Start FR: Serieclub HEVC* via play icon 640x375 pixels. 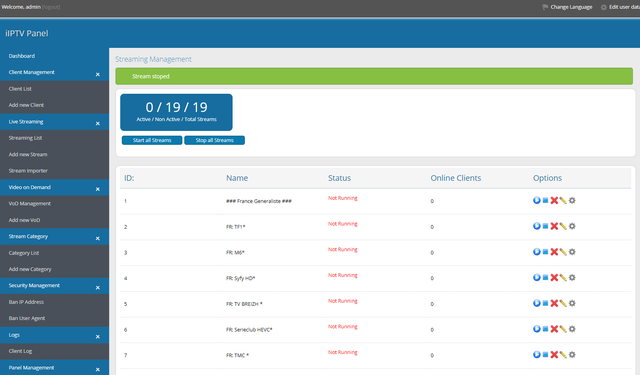point(536,329)
